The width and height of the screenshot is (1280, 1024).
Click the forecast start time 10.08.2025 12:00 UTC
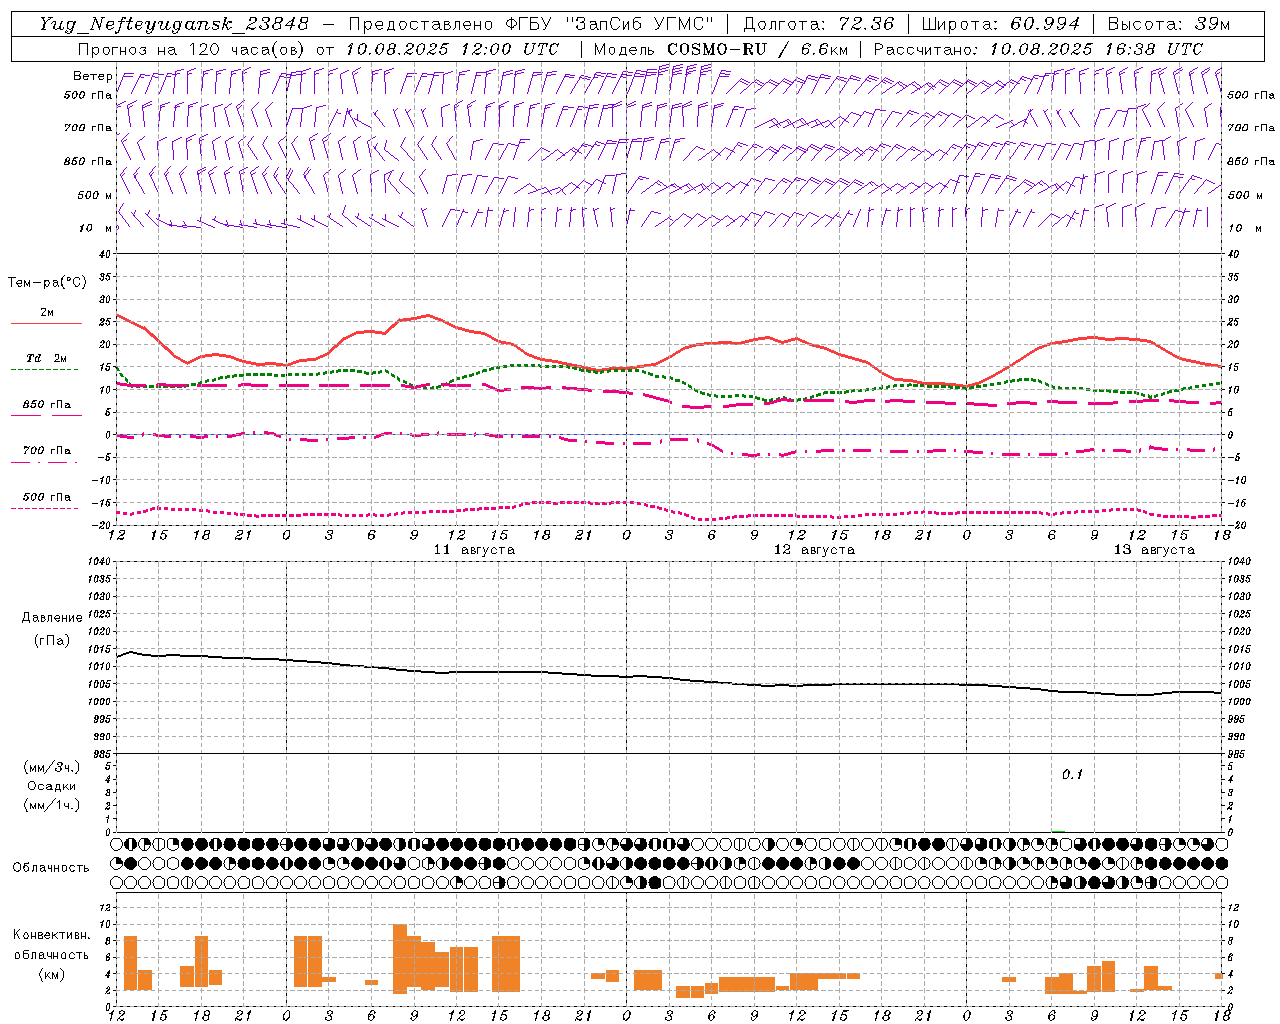point(452,49)
